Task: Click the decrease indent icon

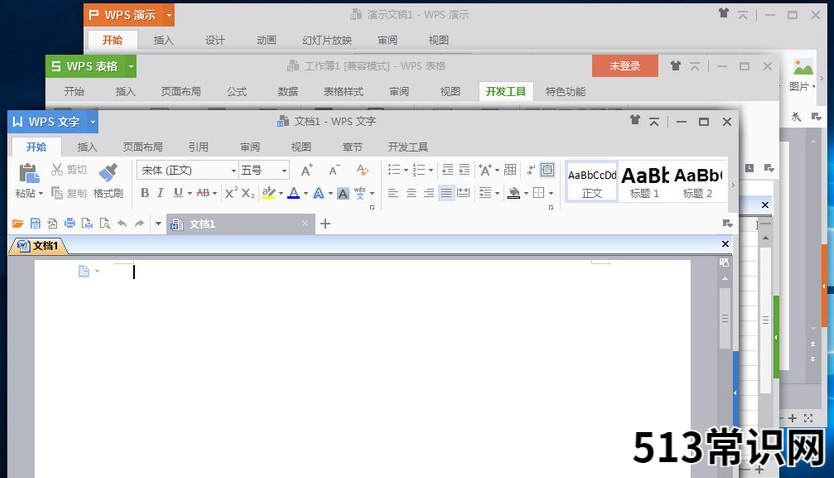Action: 447,170
